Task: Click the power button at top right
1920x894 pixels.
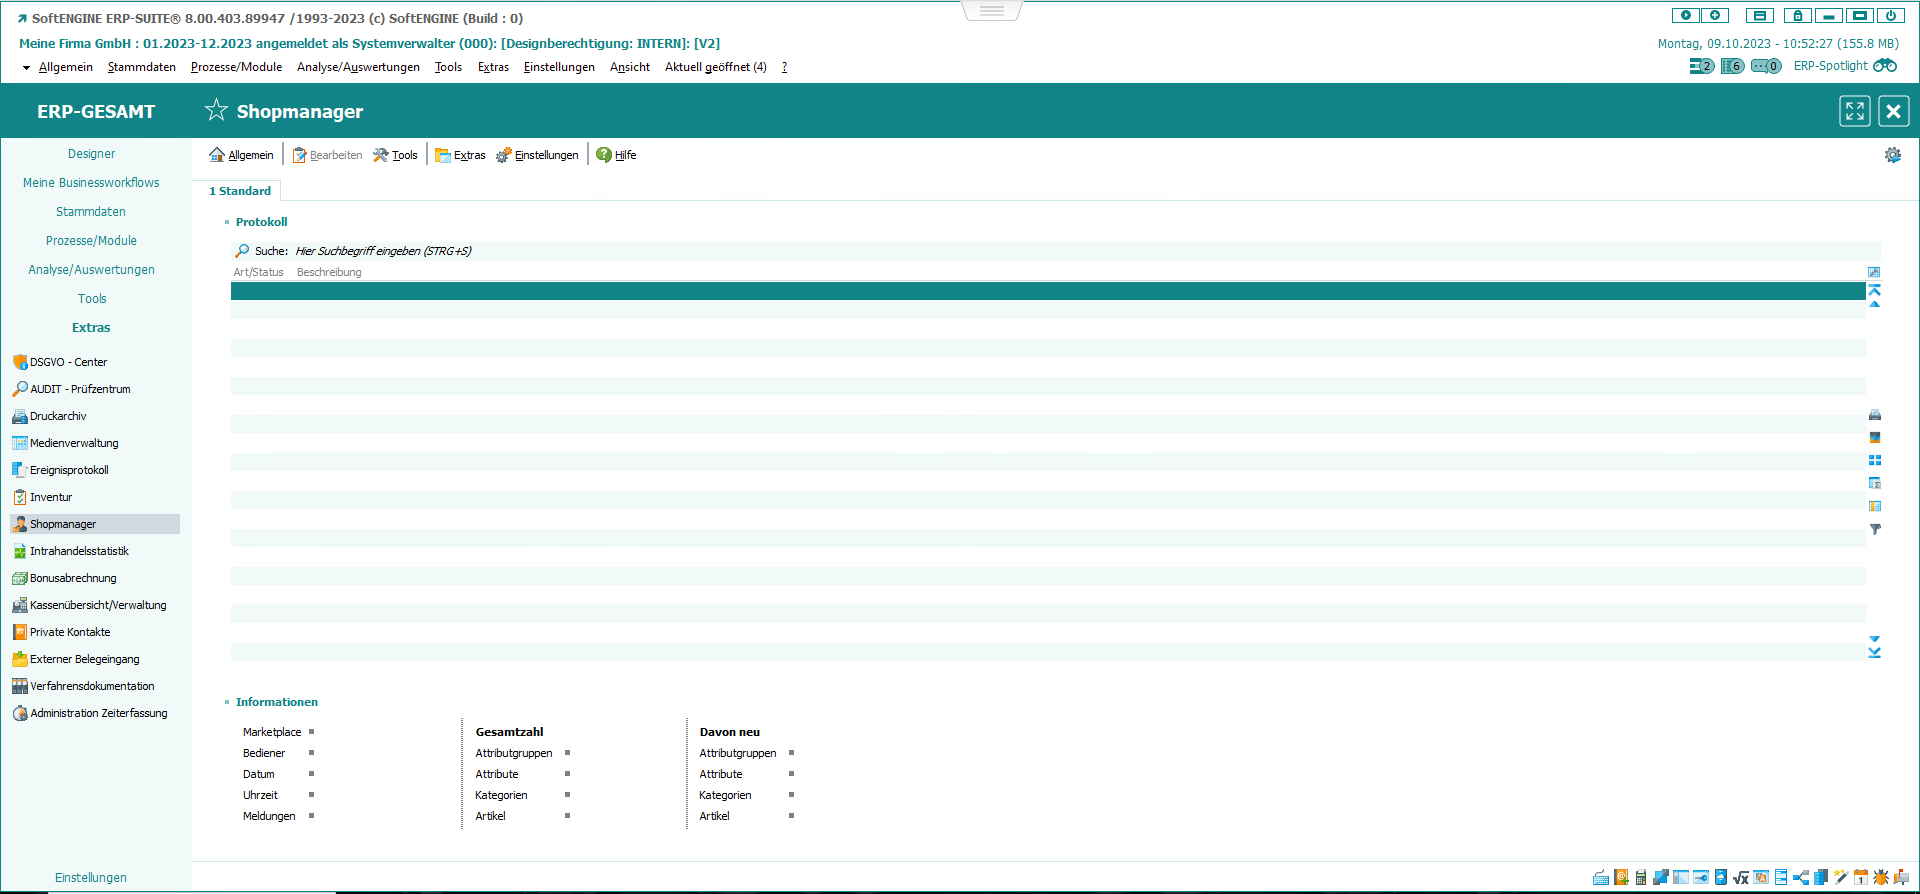Action: click(x=1891, y=15)
